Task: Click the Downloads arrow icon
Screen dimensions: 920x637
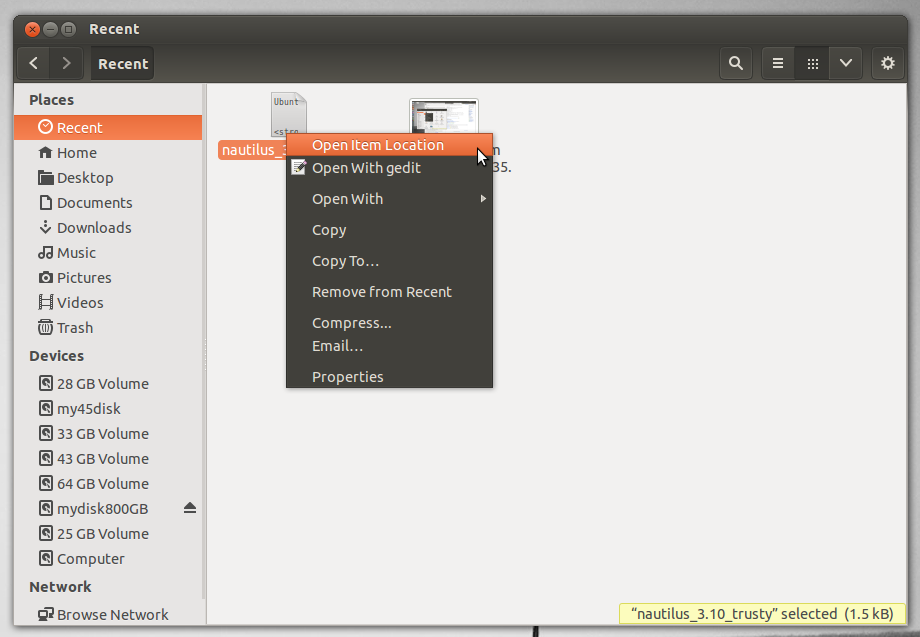Action: pos(45,227)
